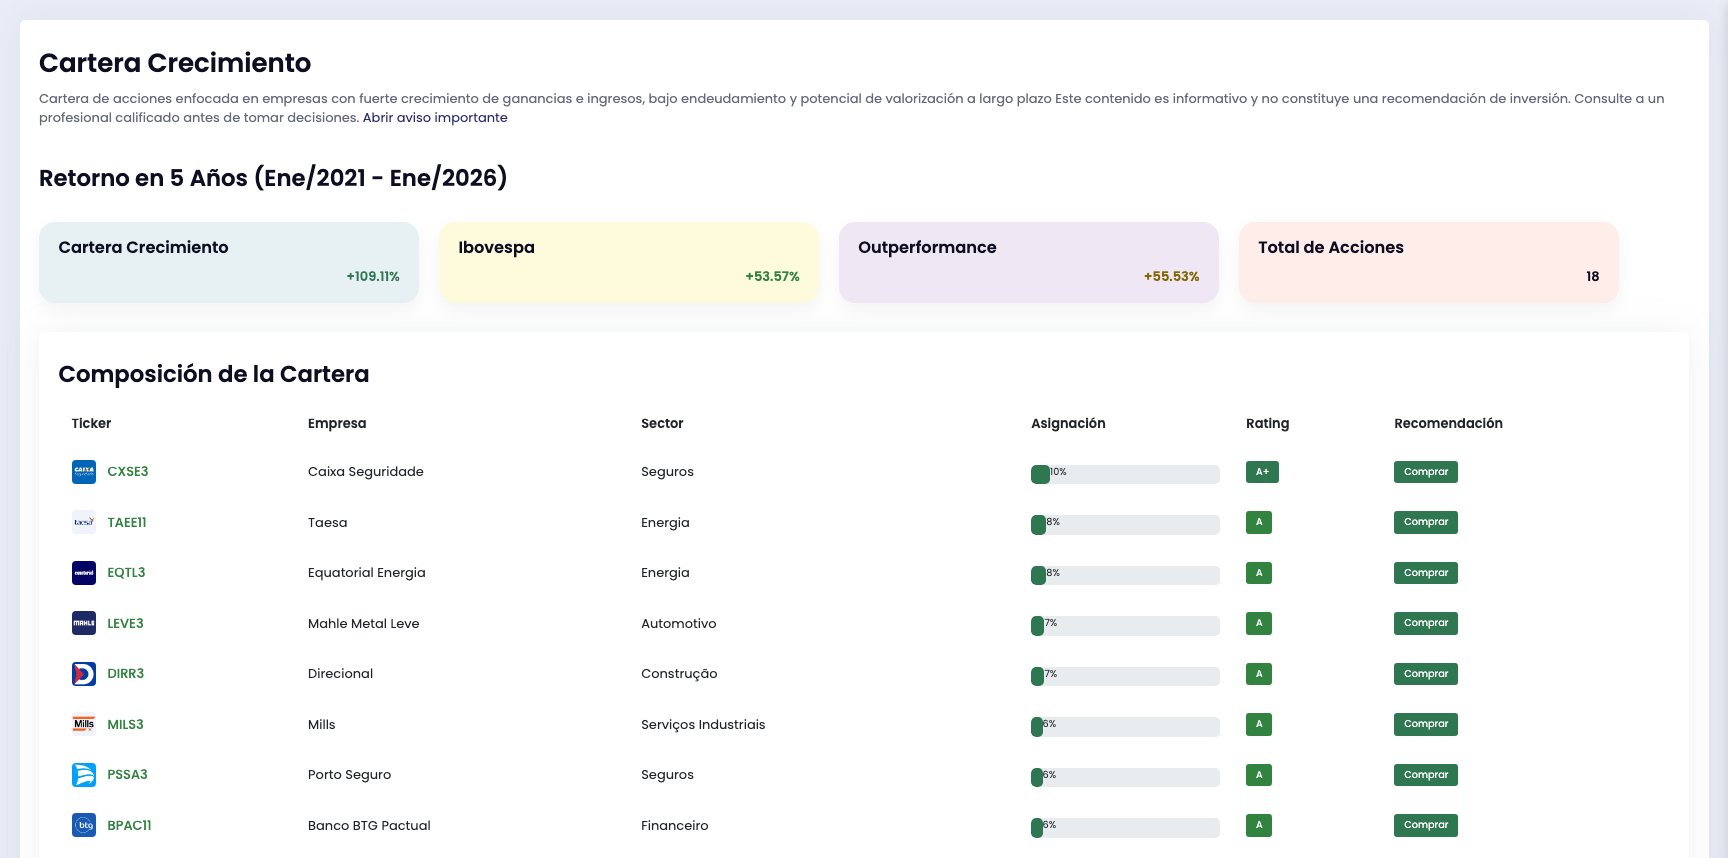Click Comprar button for Caixa Seguridade
Image resolution: width=1728 pixels, height=858 pixels.
click(1426, 472)
